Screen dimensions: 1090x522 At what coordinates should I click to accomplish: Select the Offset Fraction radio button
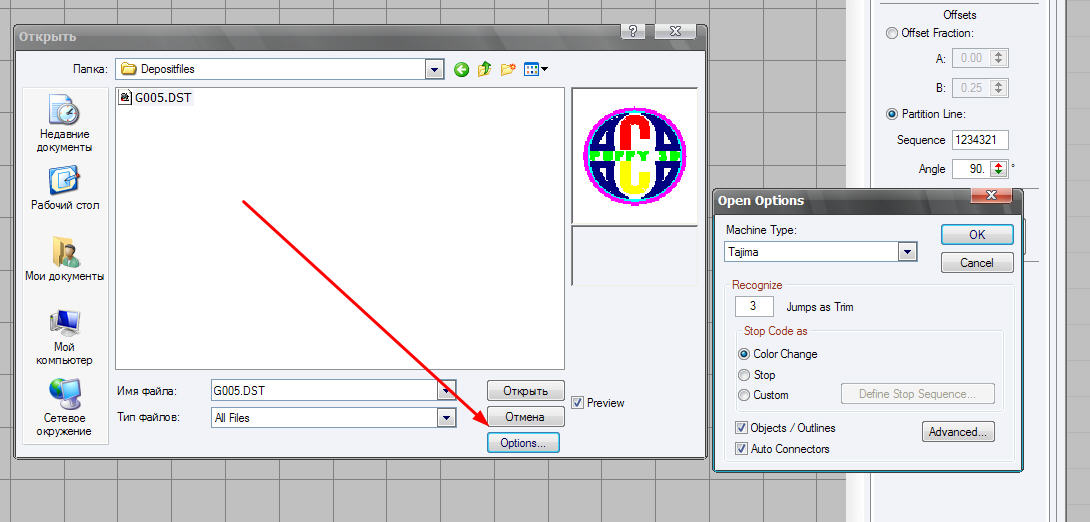tap(892, 33)
